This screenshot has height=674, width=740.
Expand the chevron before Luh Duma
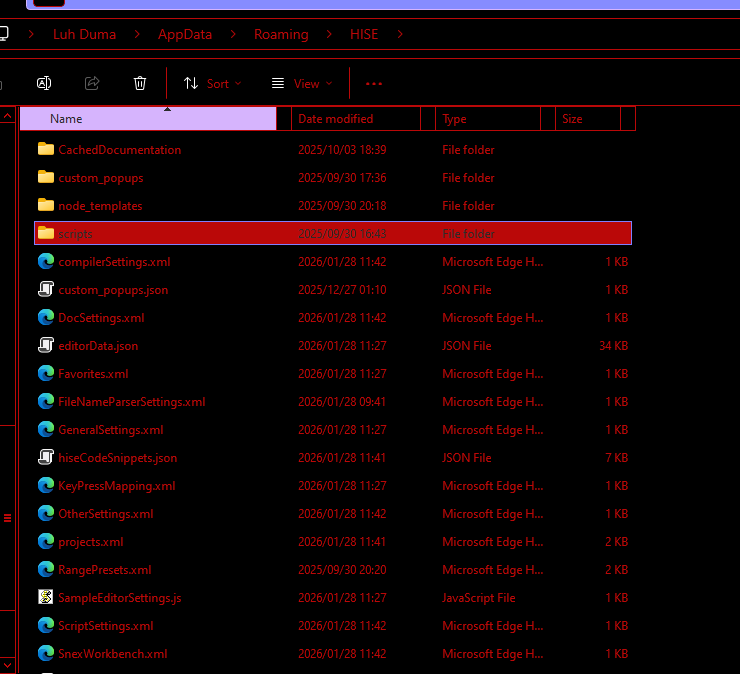click(x=31, y=34)
